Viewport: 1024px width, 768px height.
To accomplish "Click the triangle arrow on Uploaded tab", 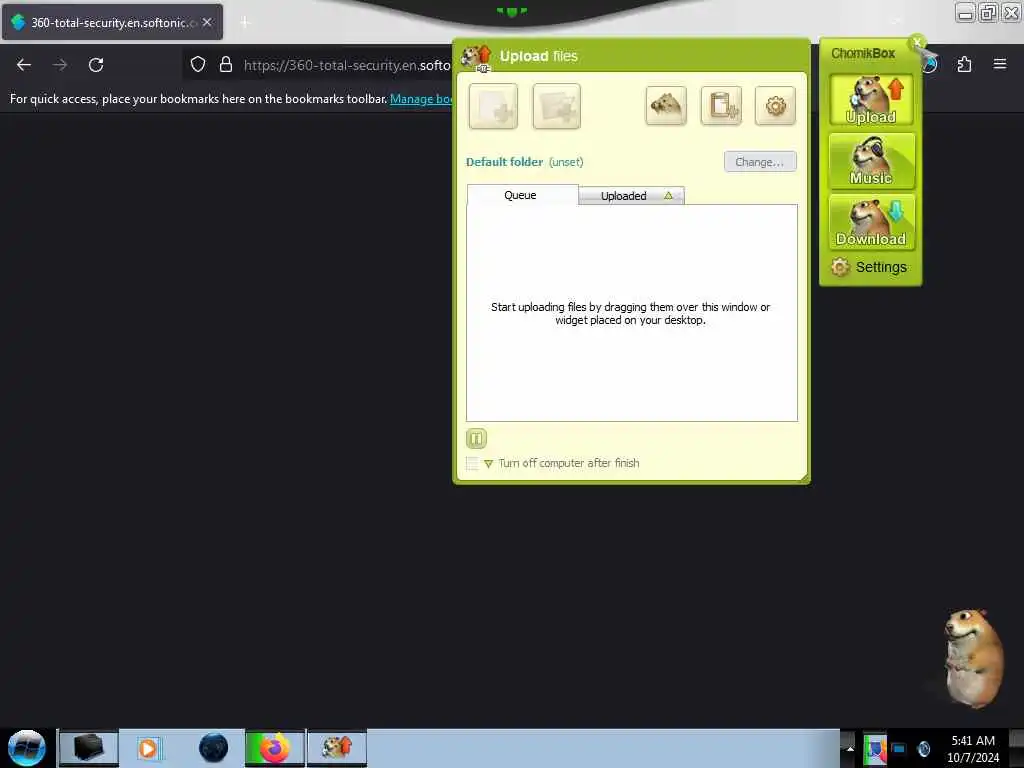I will [x=668, y=195].
